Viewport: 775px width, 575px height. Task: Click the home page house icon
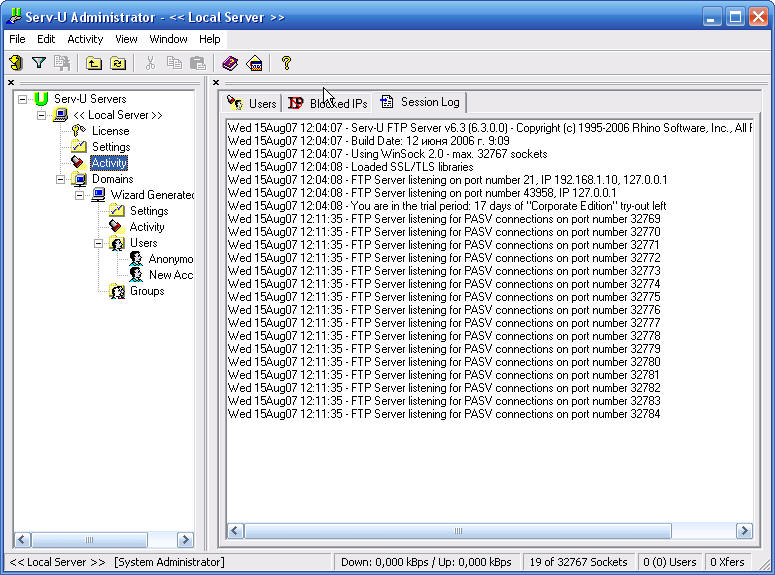[254, 63]
